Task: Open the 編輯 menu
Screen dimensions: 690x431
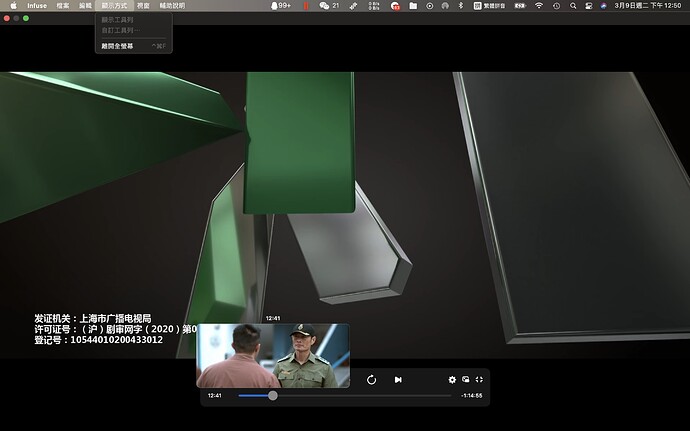Action: 85,6
